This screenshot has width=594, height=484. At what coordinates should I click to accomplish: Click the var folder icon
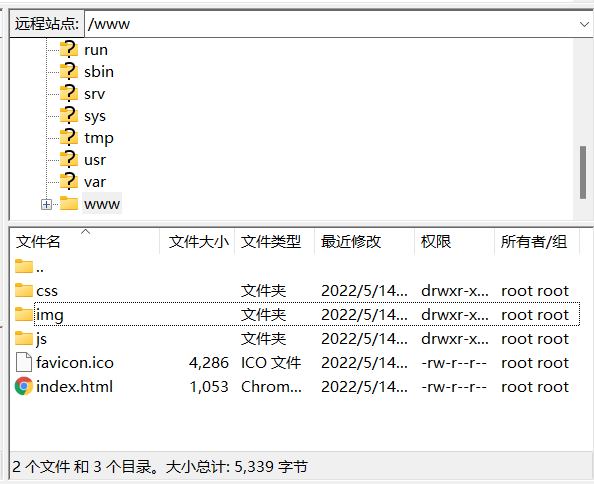(69, 181)
